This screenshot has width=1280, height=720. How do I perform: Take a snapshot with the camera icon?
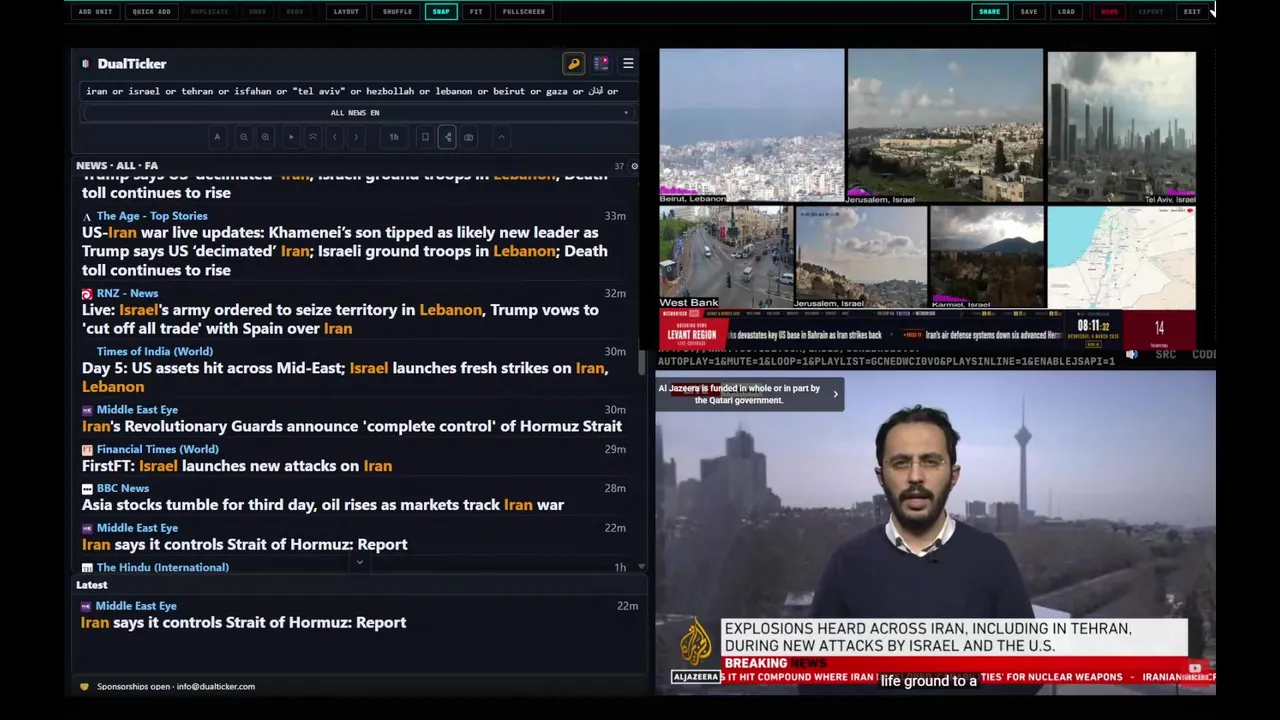(468, 137)
